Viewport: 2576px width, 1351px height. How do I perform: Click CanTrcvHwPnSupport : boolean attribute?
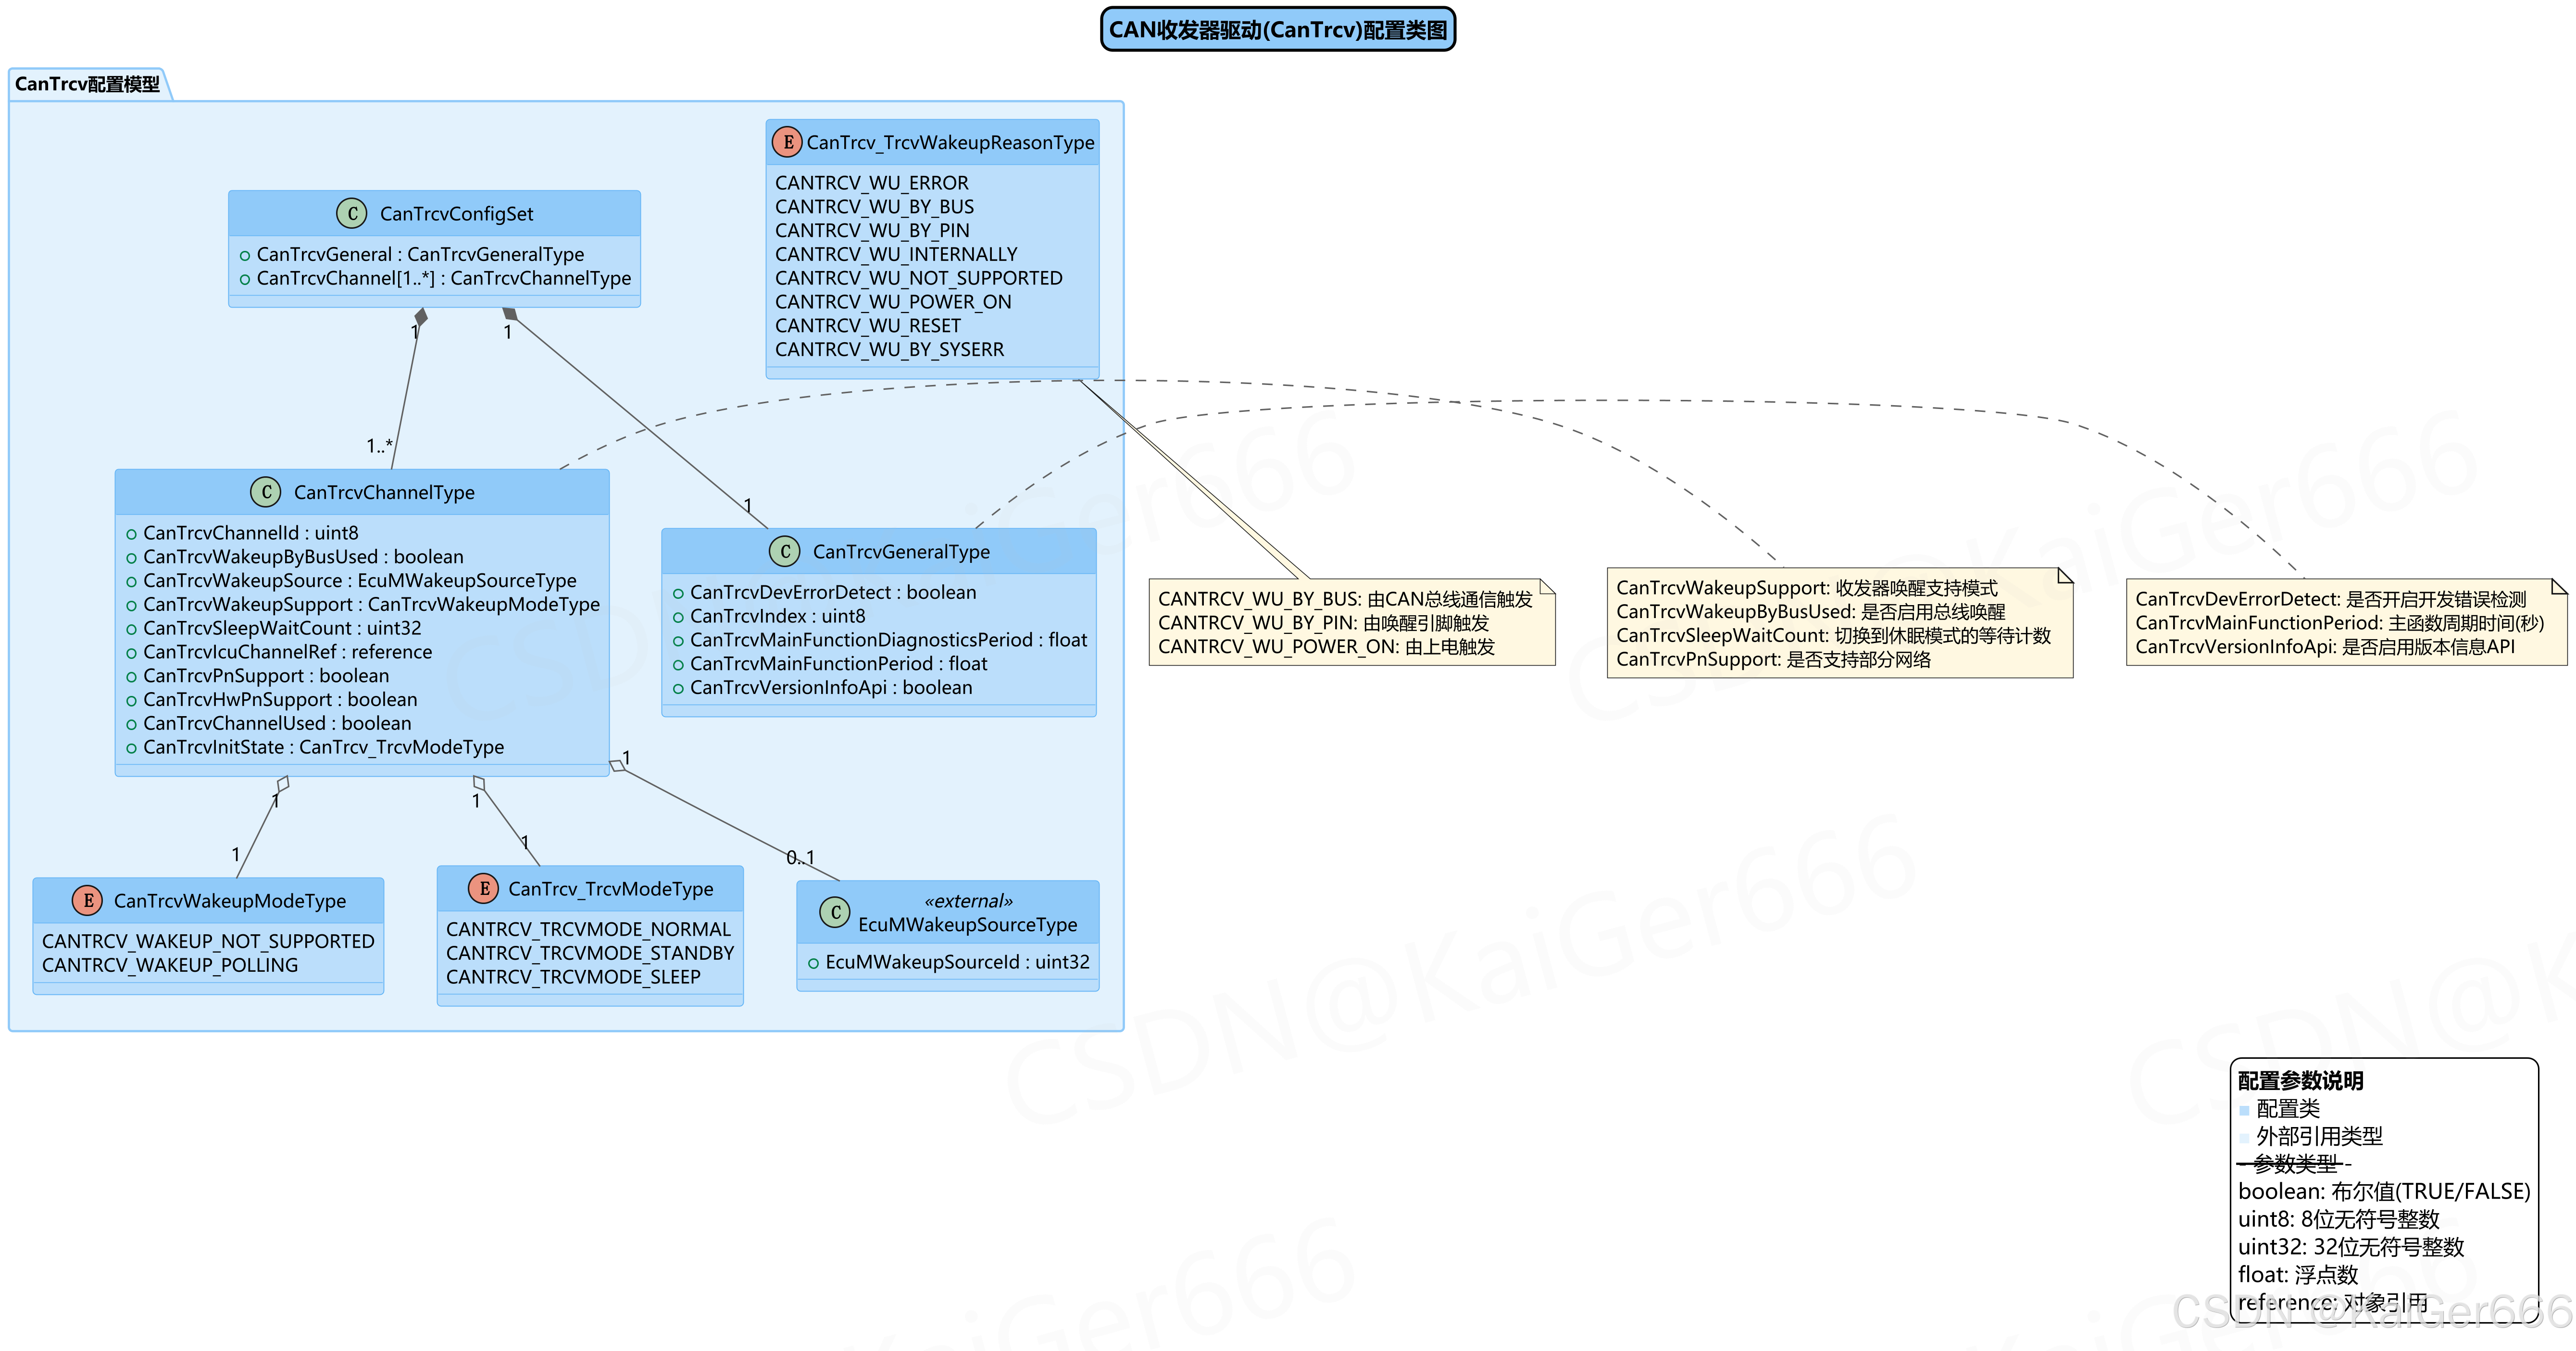pos(280,700)
